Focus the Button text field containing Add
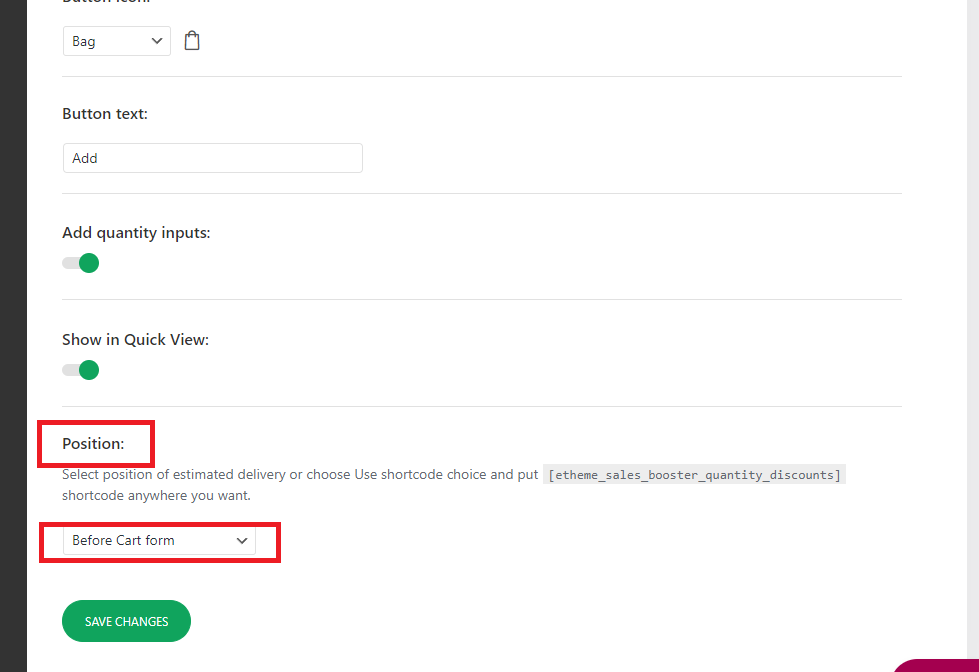This screenshot has width=979, height=672. (x=213, y=158)
